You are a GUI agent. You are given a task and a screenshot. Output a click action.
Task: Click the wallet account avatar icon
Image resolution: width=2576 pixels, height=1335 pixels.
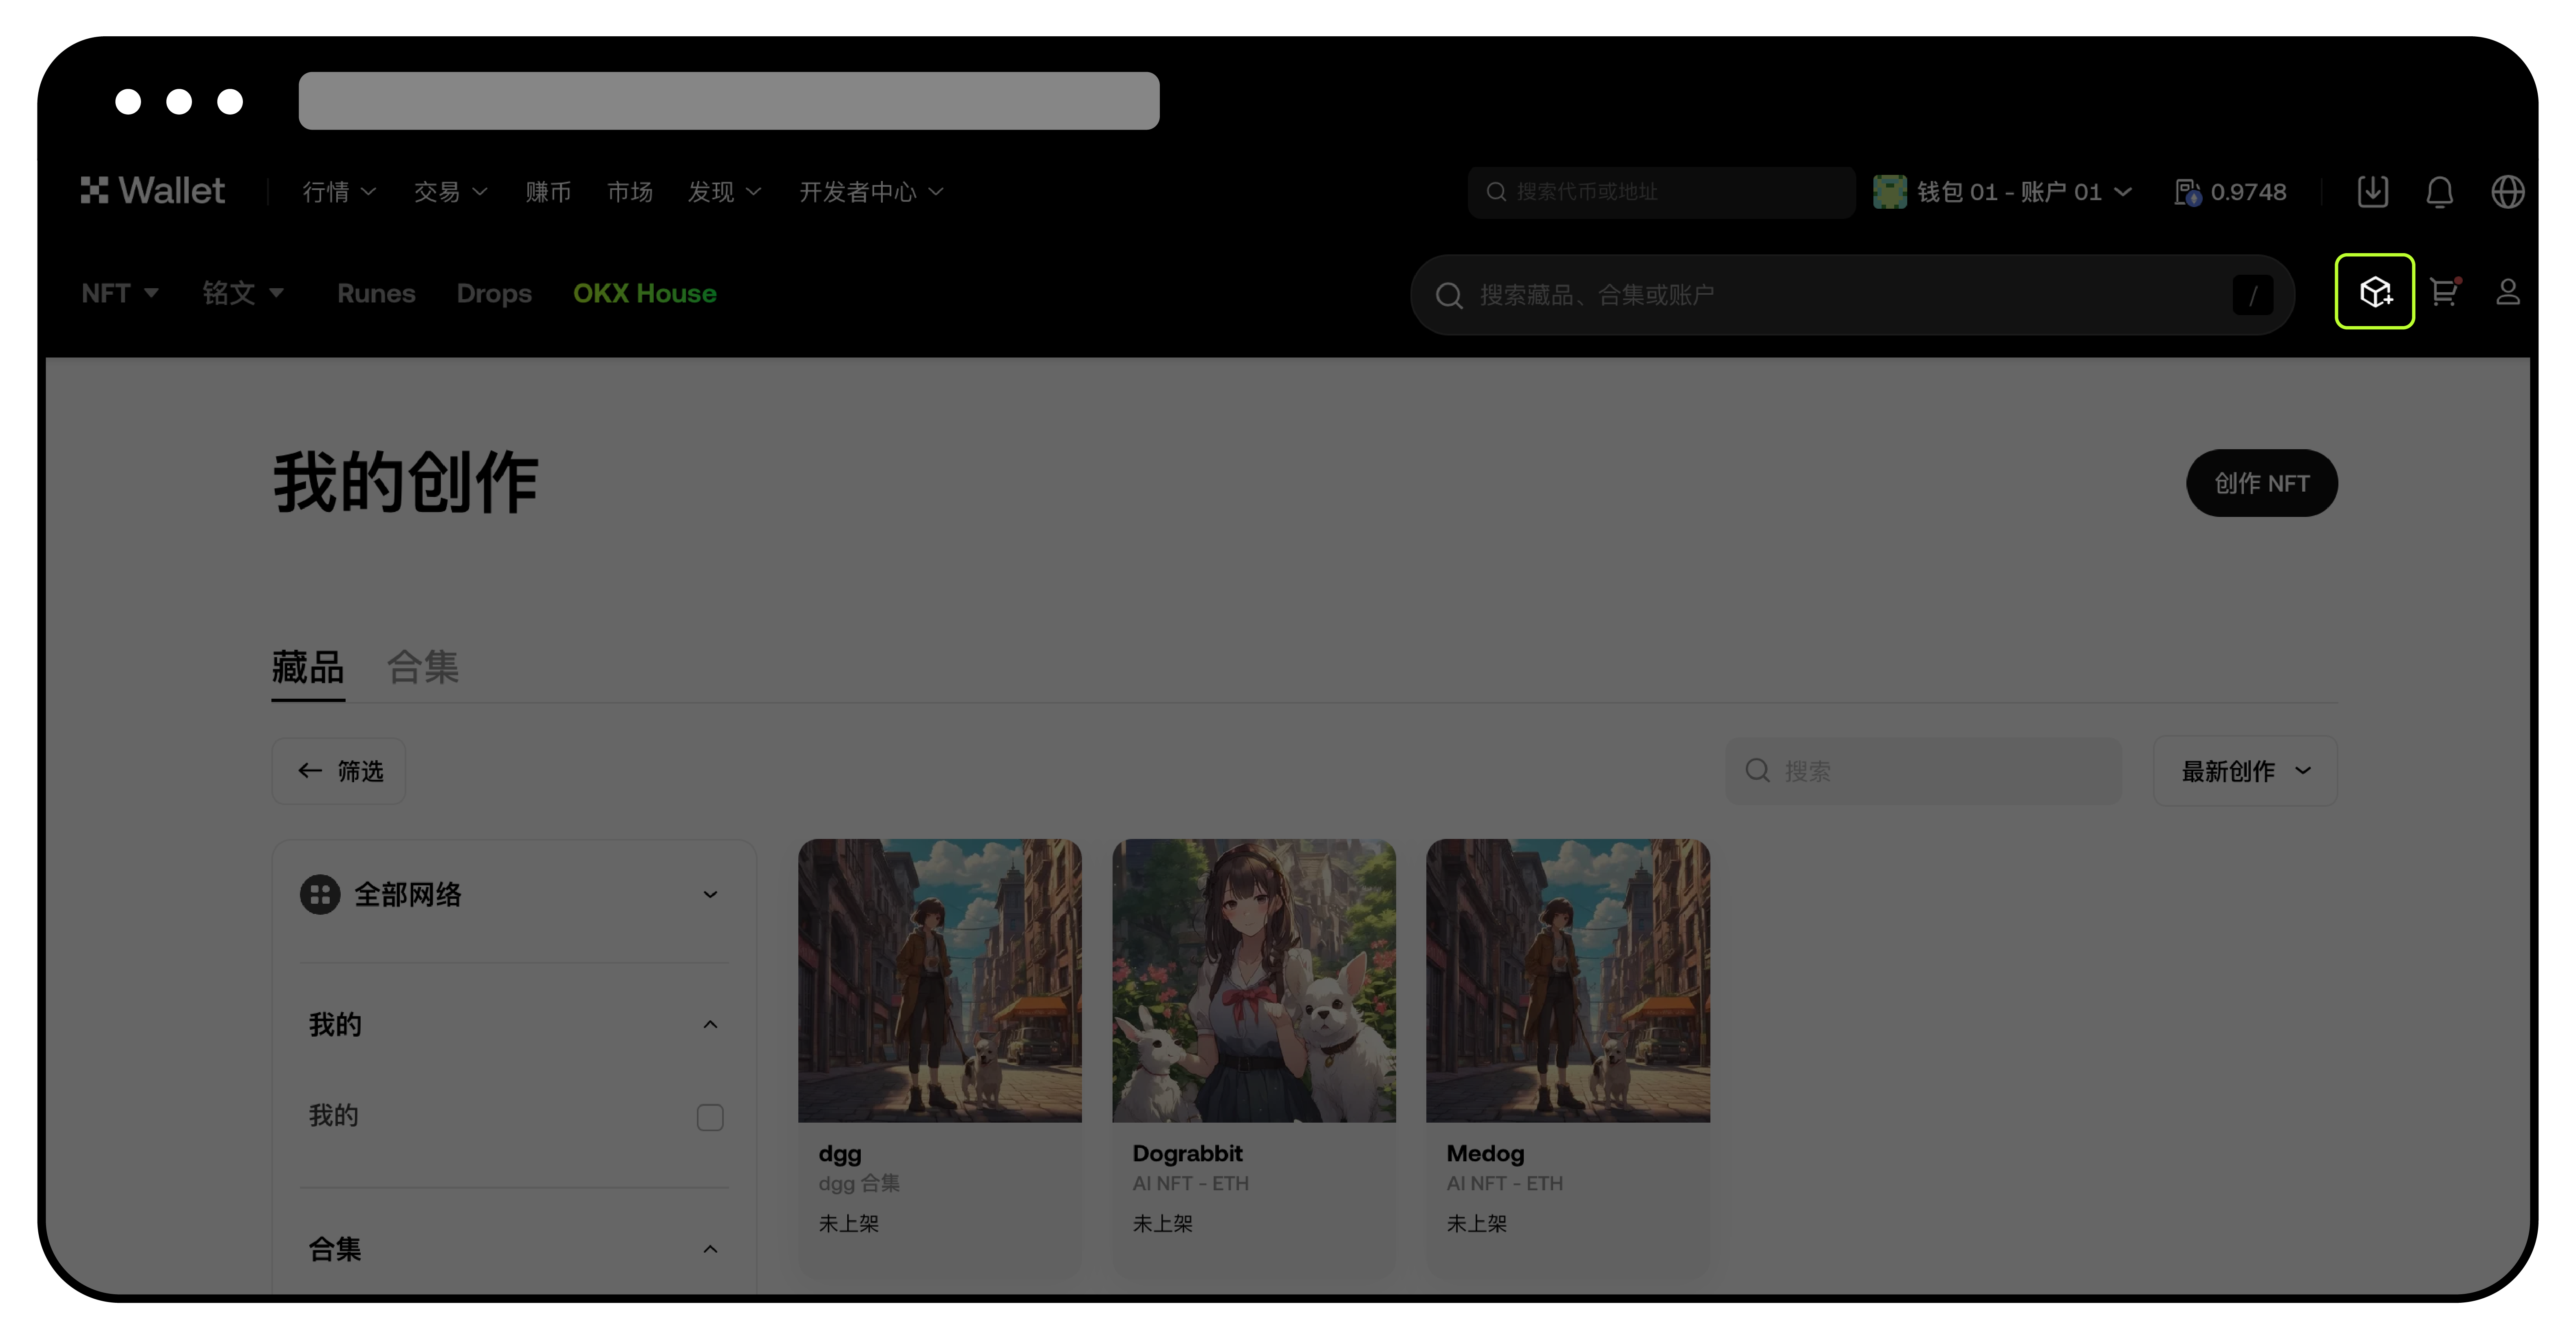point(1890,191)
